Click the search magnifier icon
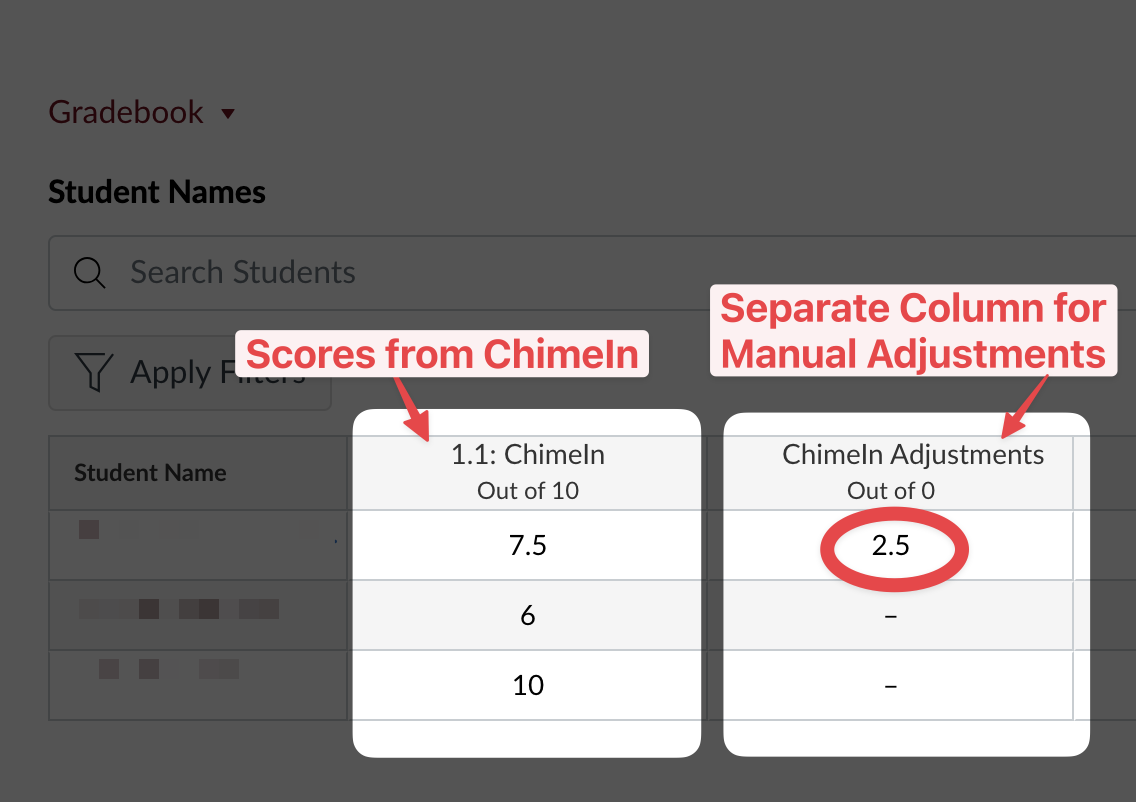Image resolution: width=1136 pixels, height=802 pixels. point(89,272)
